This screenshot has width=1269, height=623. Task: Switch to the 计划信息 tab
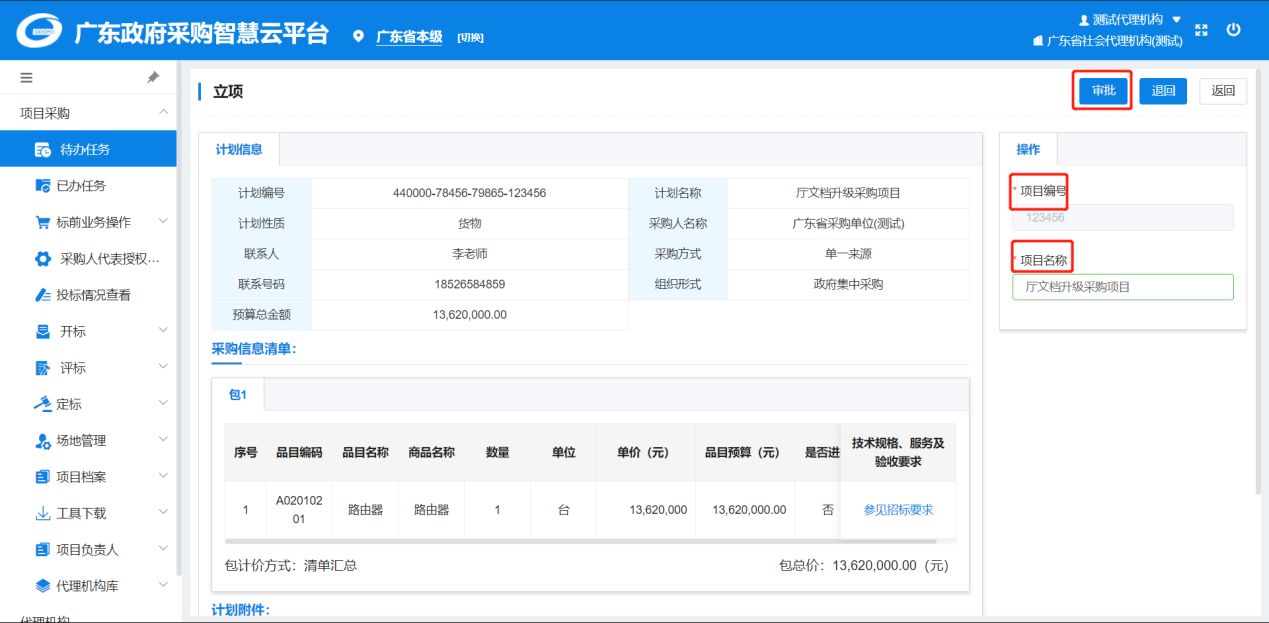239,150
